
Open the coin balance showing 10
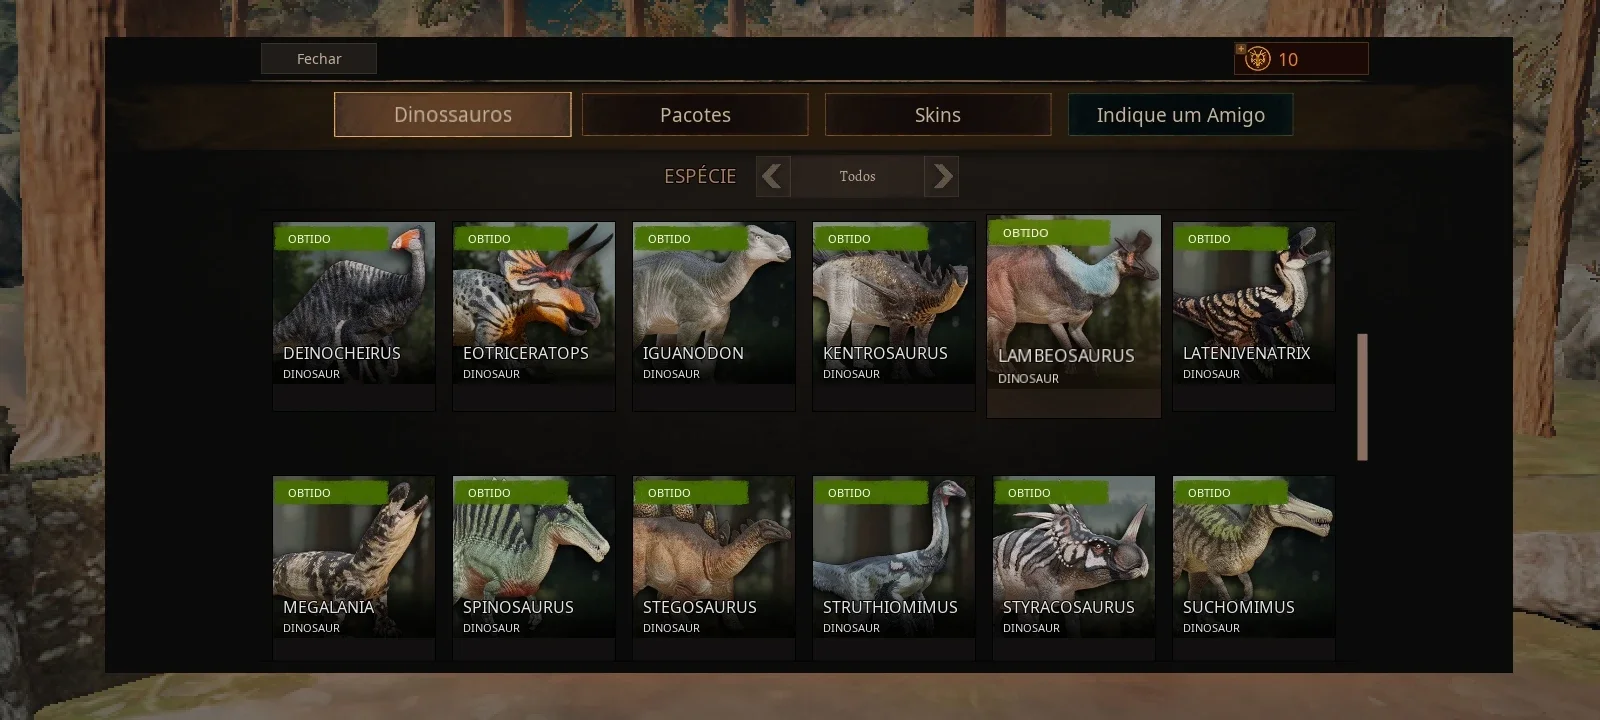tap(1301, 59)
